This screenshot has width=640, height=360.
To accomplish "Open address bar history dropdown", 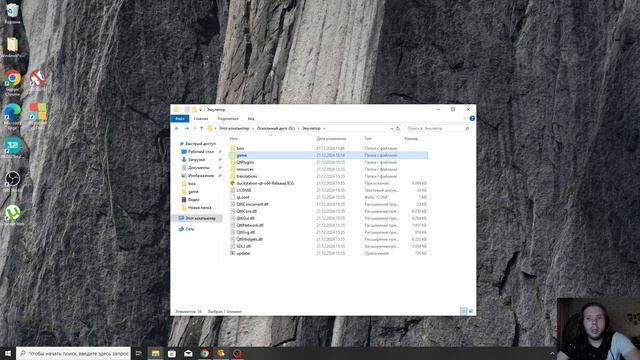I will click(x=392, y=128).
